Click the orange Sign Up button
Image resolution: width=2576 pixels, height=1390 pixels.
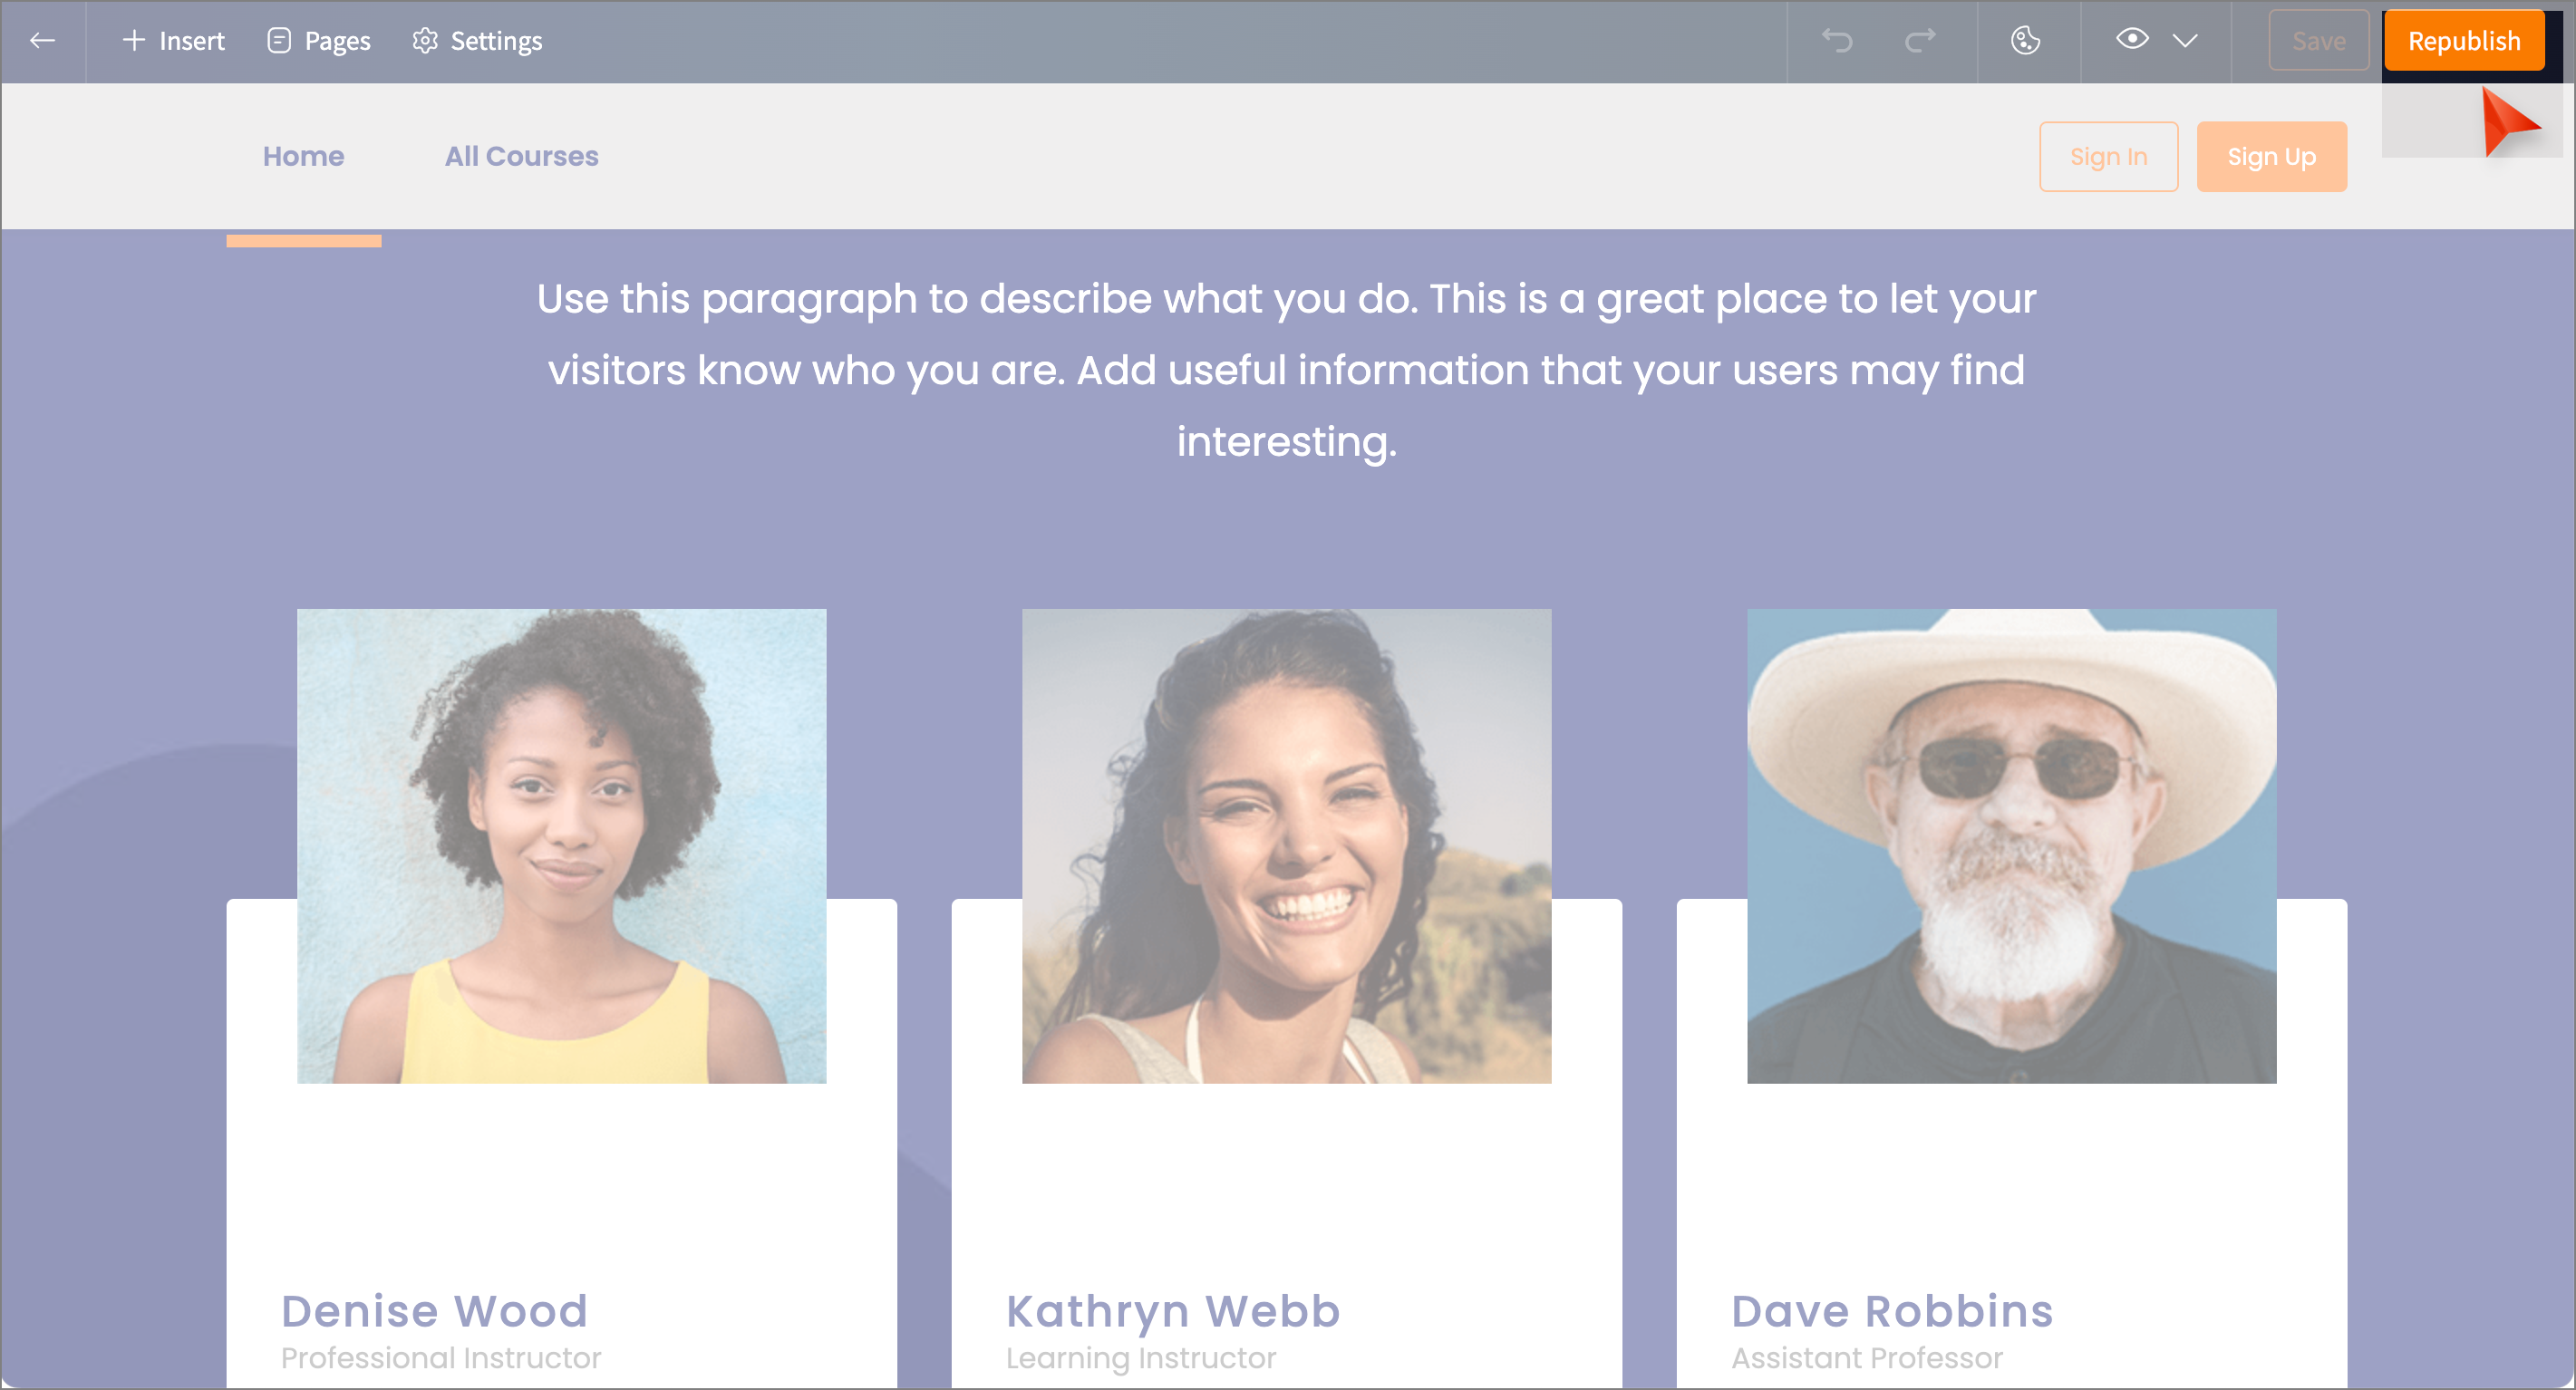[2271, 157]
